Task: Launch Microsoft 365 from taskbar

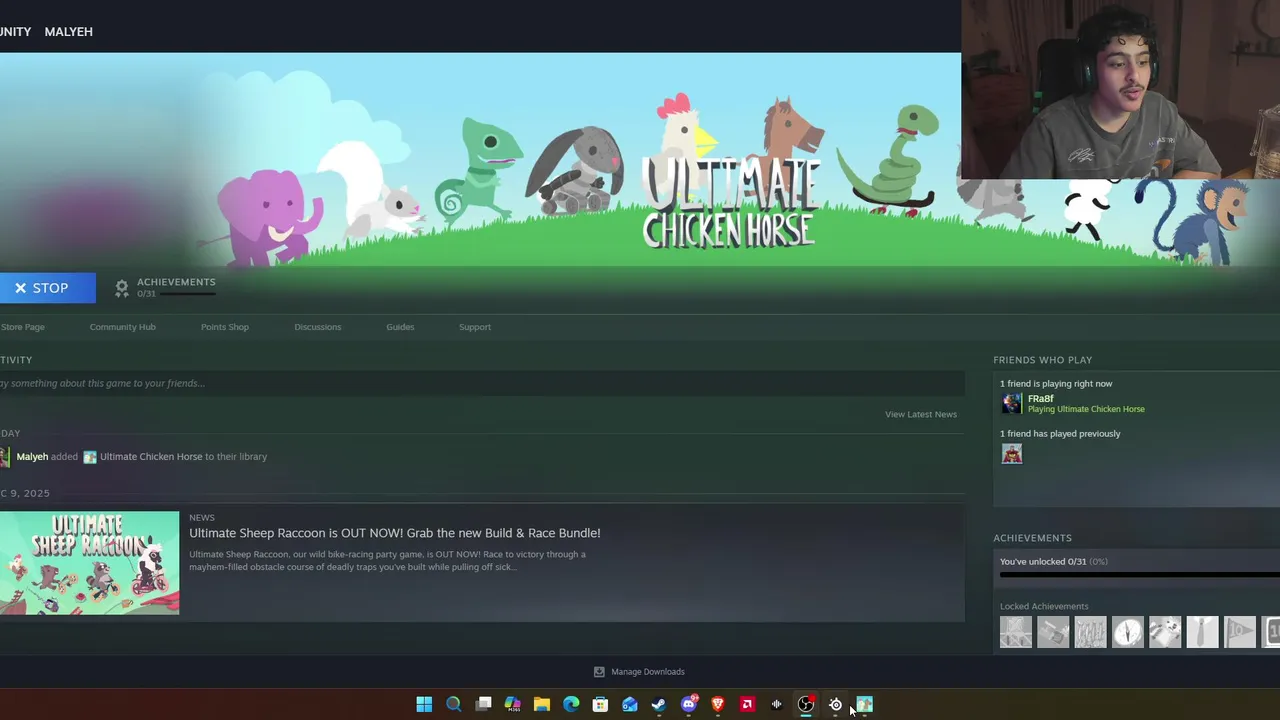Action: pos(513,705)
